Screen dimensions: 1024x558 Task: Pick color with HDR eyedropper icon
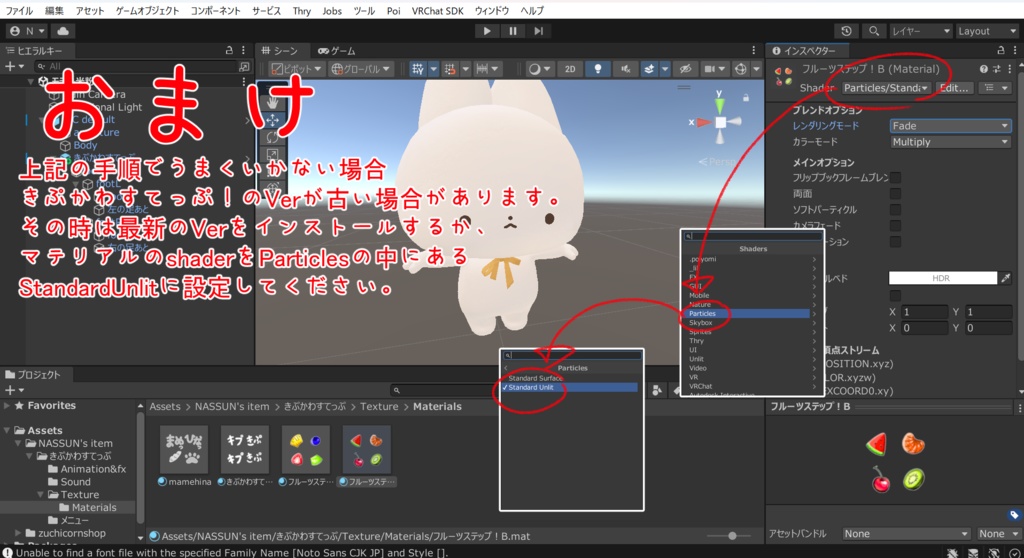1006,278
